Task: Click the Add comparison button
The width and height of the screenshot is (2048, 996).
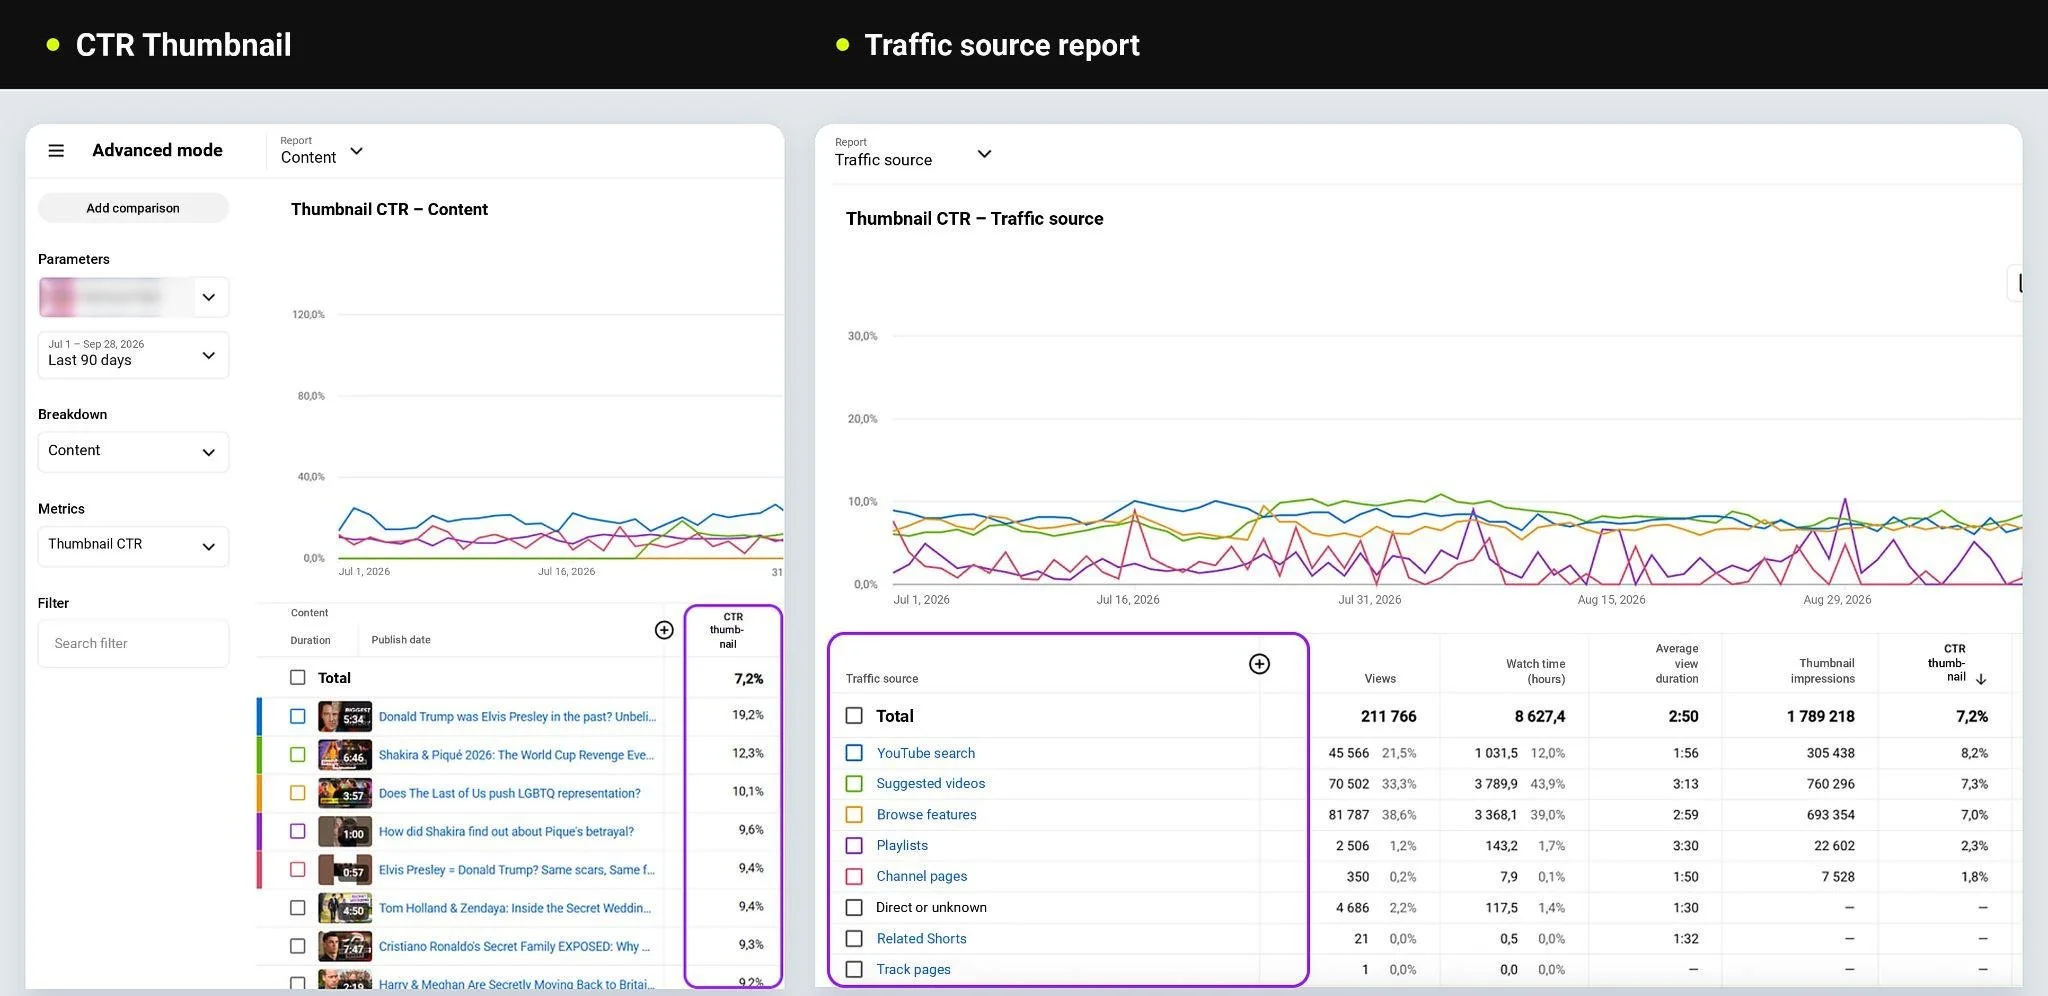Action: [x=133, y=208]
